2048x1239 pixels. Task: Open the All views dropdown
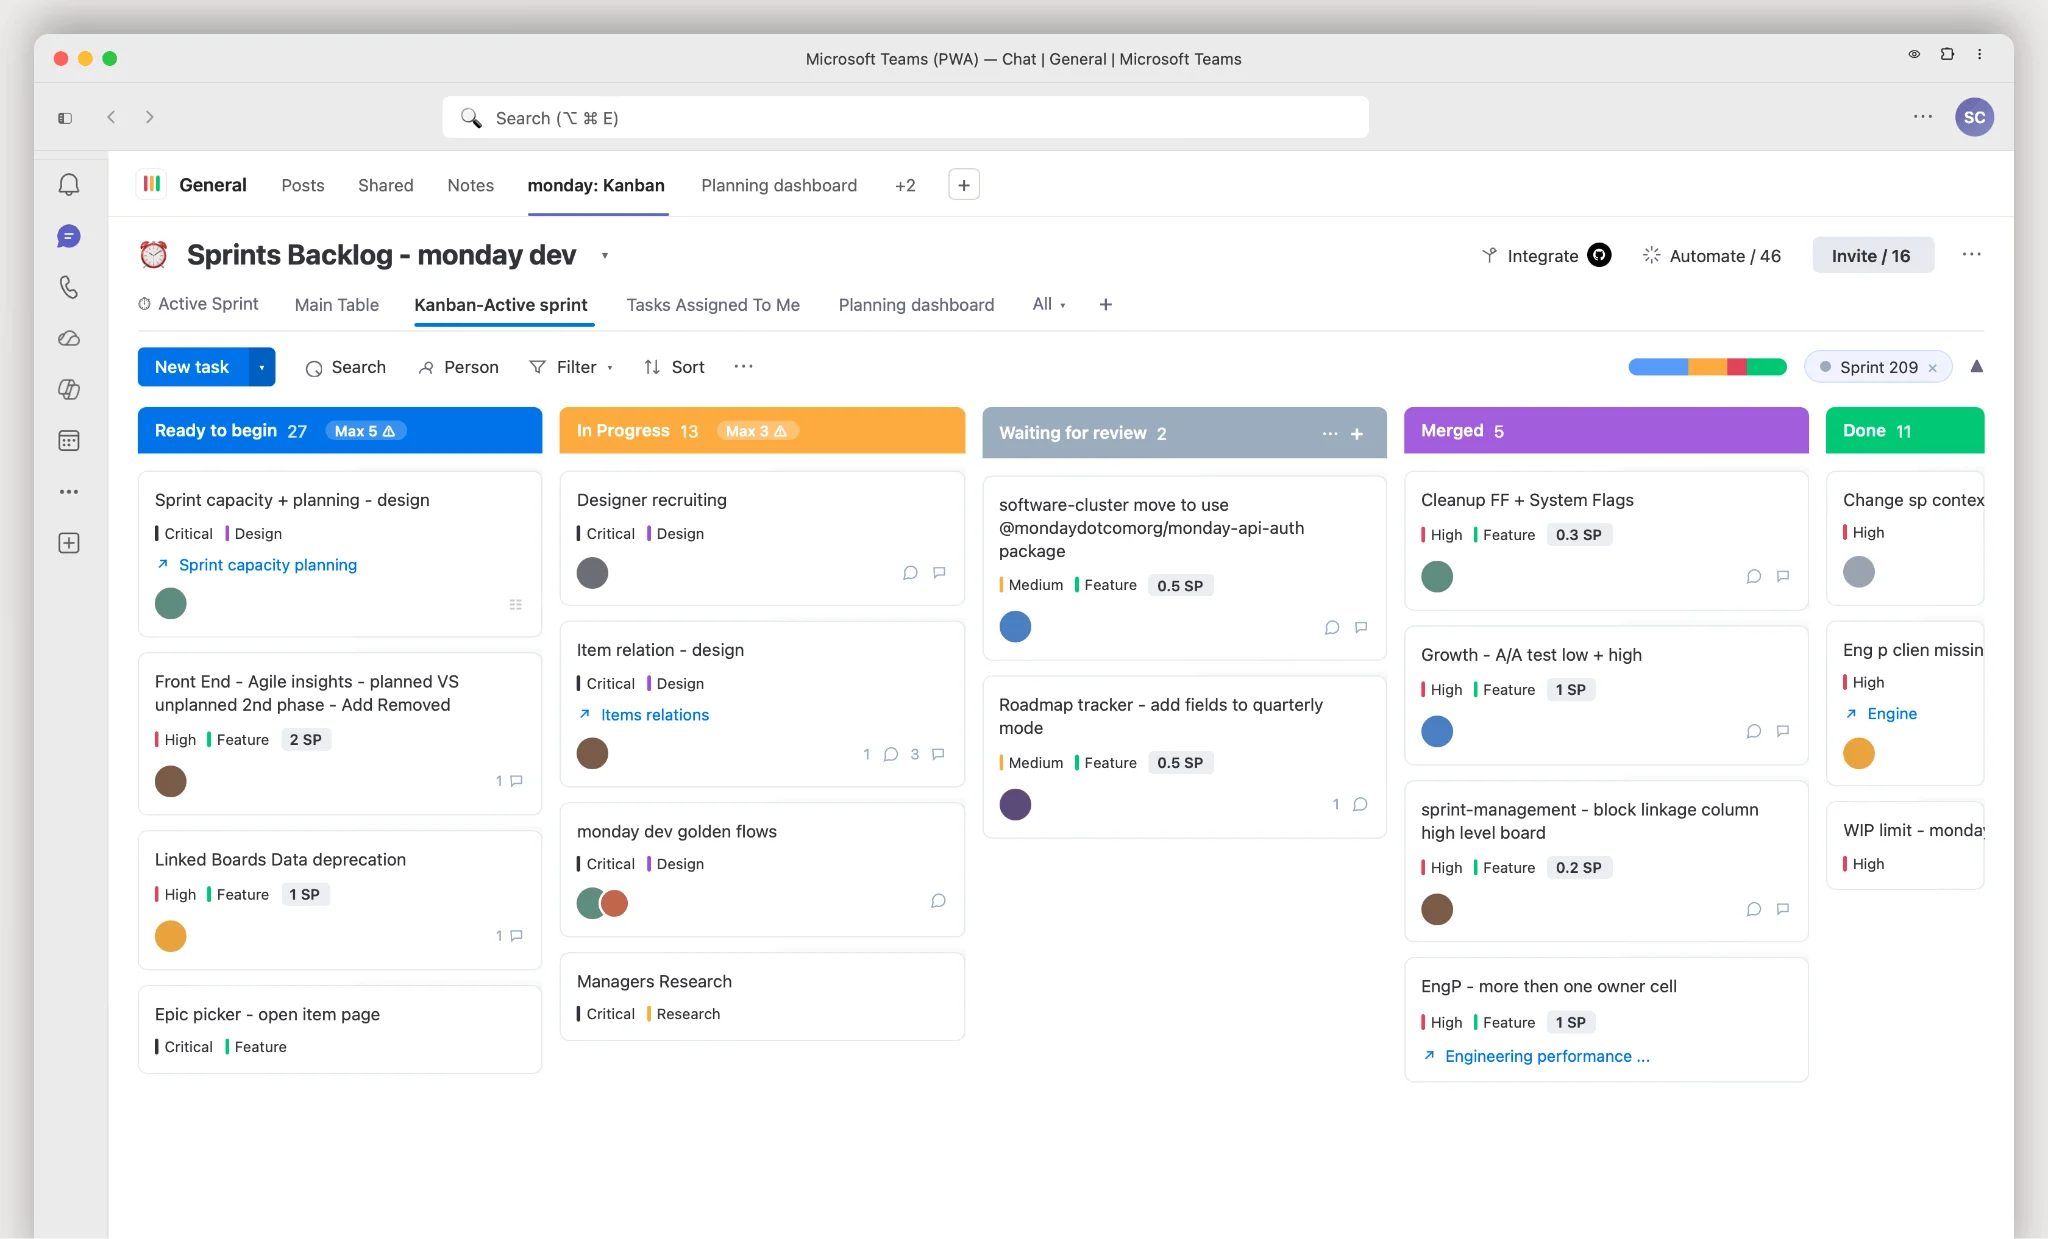pyautogui.click(x=1049, y=304)
